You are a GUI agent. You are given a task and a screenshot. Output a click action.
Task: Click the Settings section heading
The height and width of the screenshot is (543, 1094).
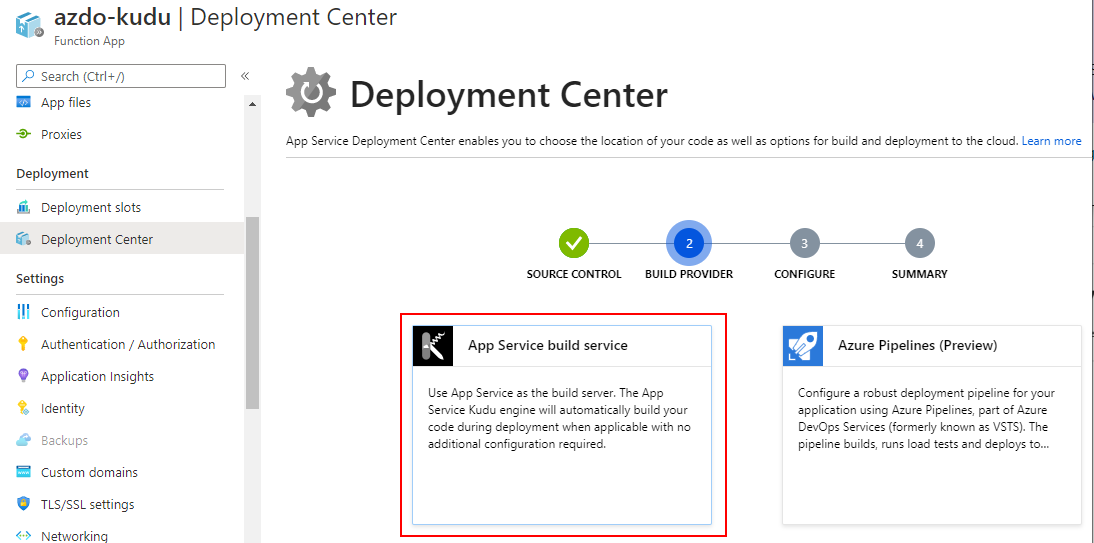[40, 278]
